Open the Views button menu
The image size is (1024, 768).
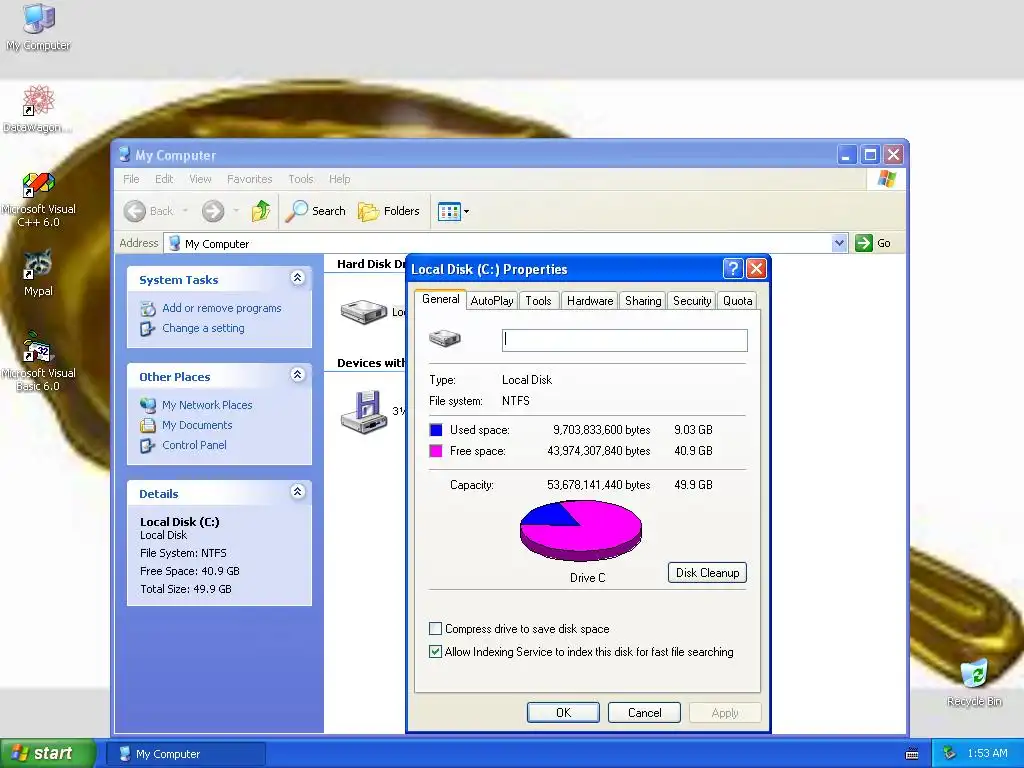[x=453, y=211]
